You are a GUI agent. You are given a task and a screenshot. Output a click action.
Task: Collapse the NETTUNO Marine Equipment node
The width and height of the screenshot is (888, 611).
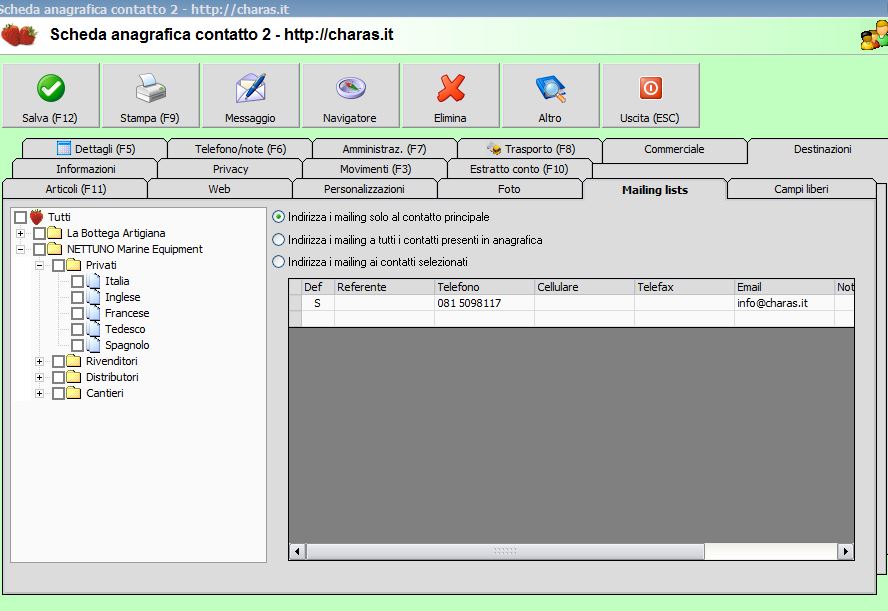(20, 249)
